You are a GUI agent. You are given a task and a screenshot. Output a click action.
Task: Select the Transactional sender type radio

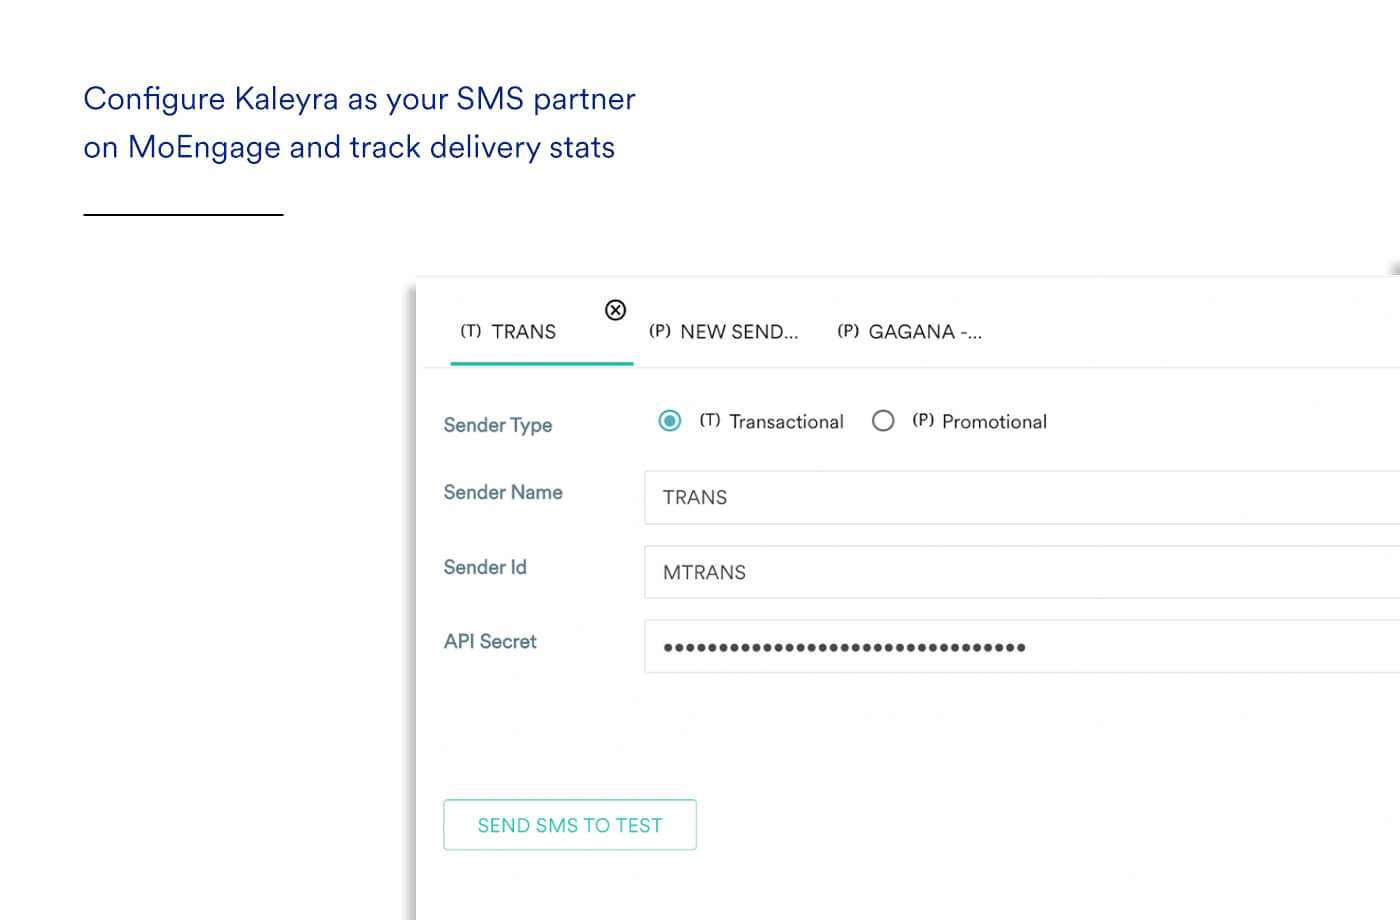pyautogui.click(x=670, y=421)
